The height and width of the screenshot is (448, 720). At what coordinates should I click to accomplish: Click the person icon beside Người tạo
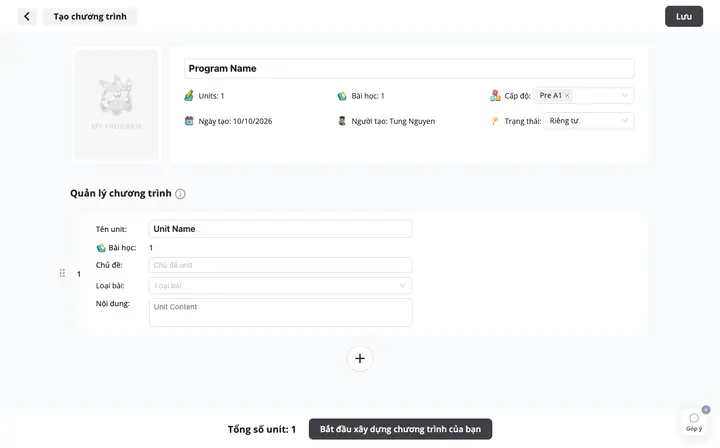(x=342, y=121)
